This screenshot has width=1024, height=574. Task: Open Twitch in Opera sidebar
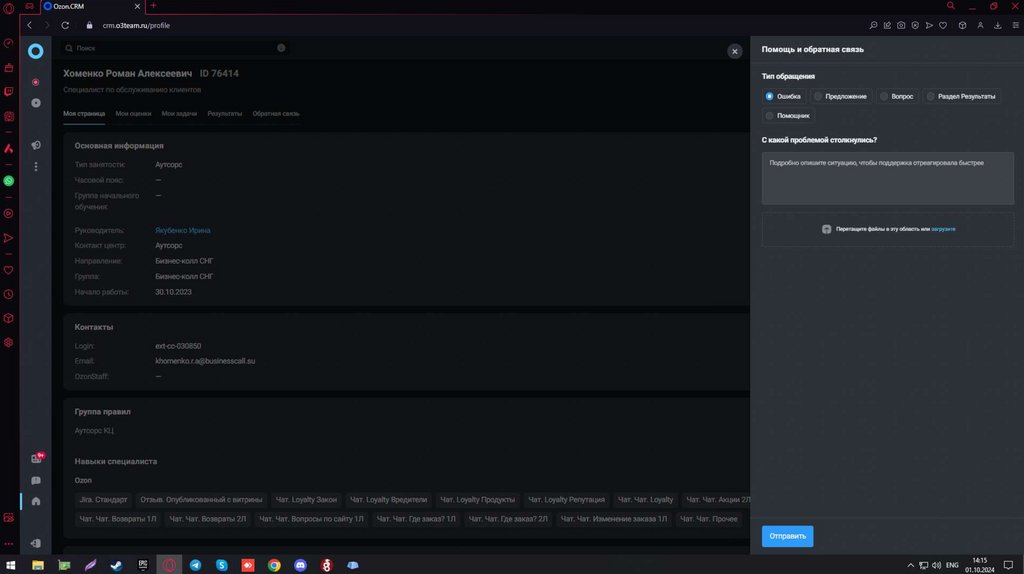tap(8, 91)
